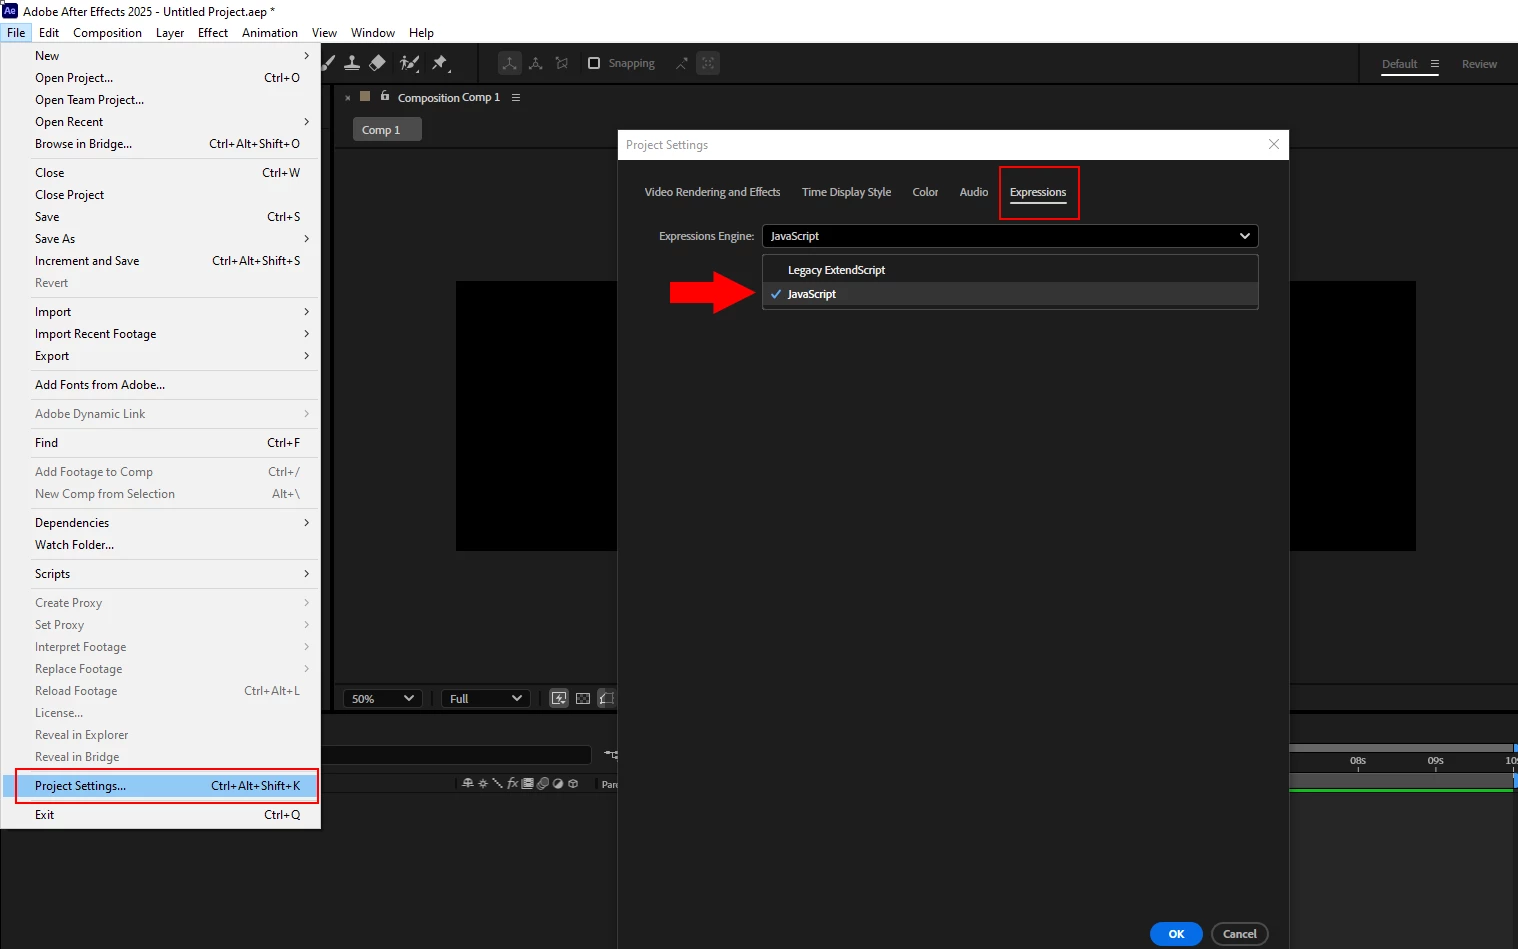Expand the Open Recent submenu
This screenshot has height=949, width=1518.
[x=160, y=122]
